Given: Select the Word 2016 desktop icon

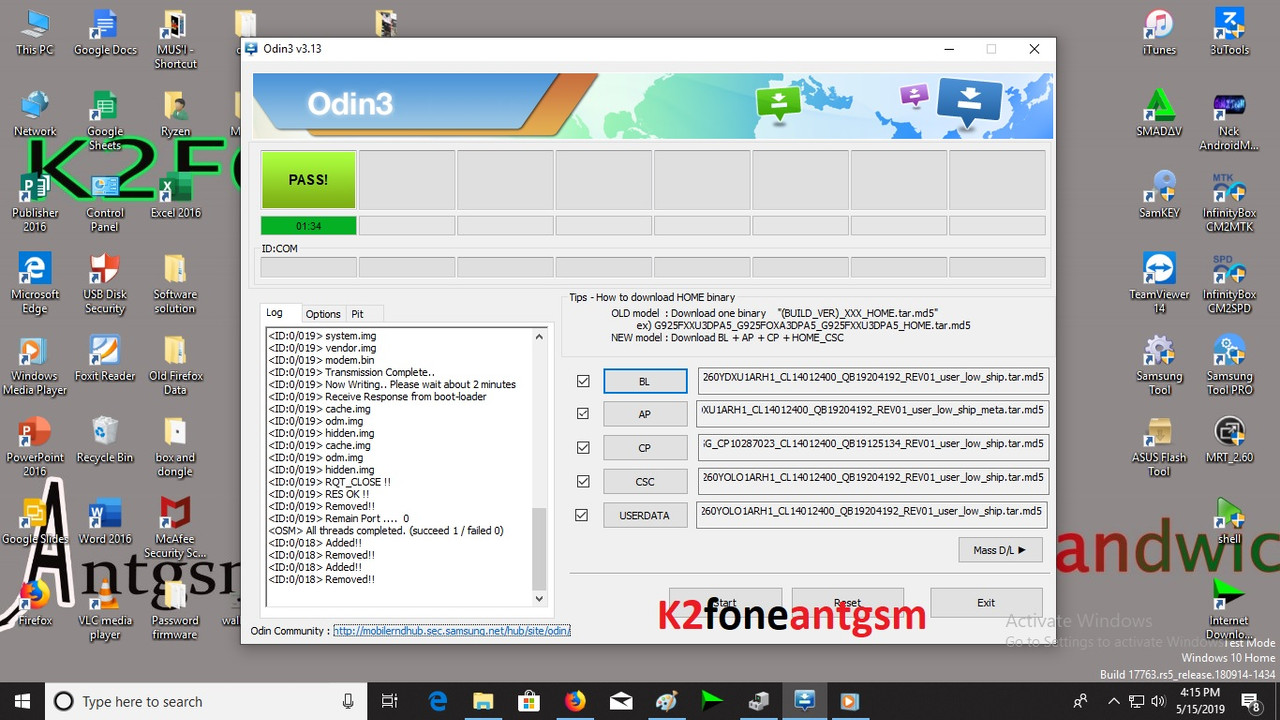Looking at the screenshot, I should point(105,521).
